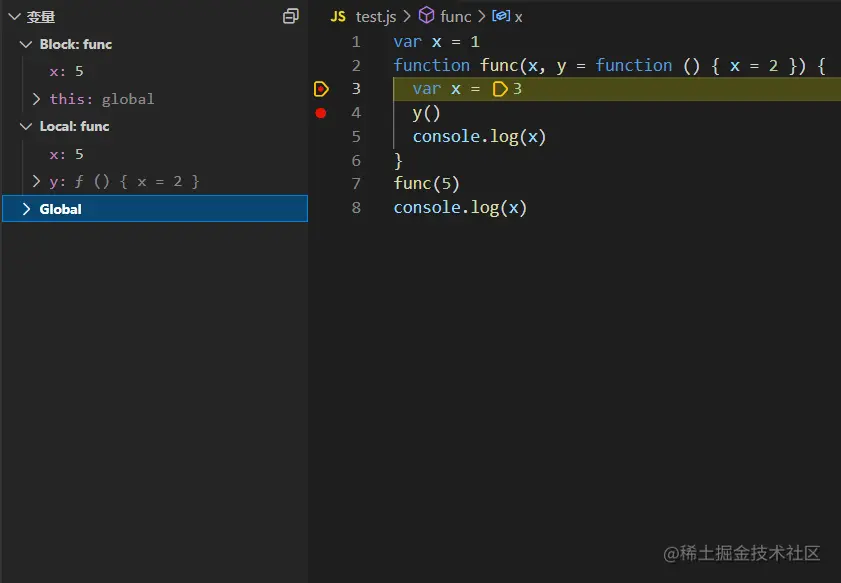Click console.log(x) on line 8

[459, 208]
